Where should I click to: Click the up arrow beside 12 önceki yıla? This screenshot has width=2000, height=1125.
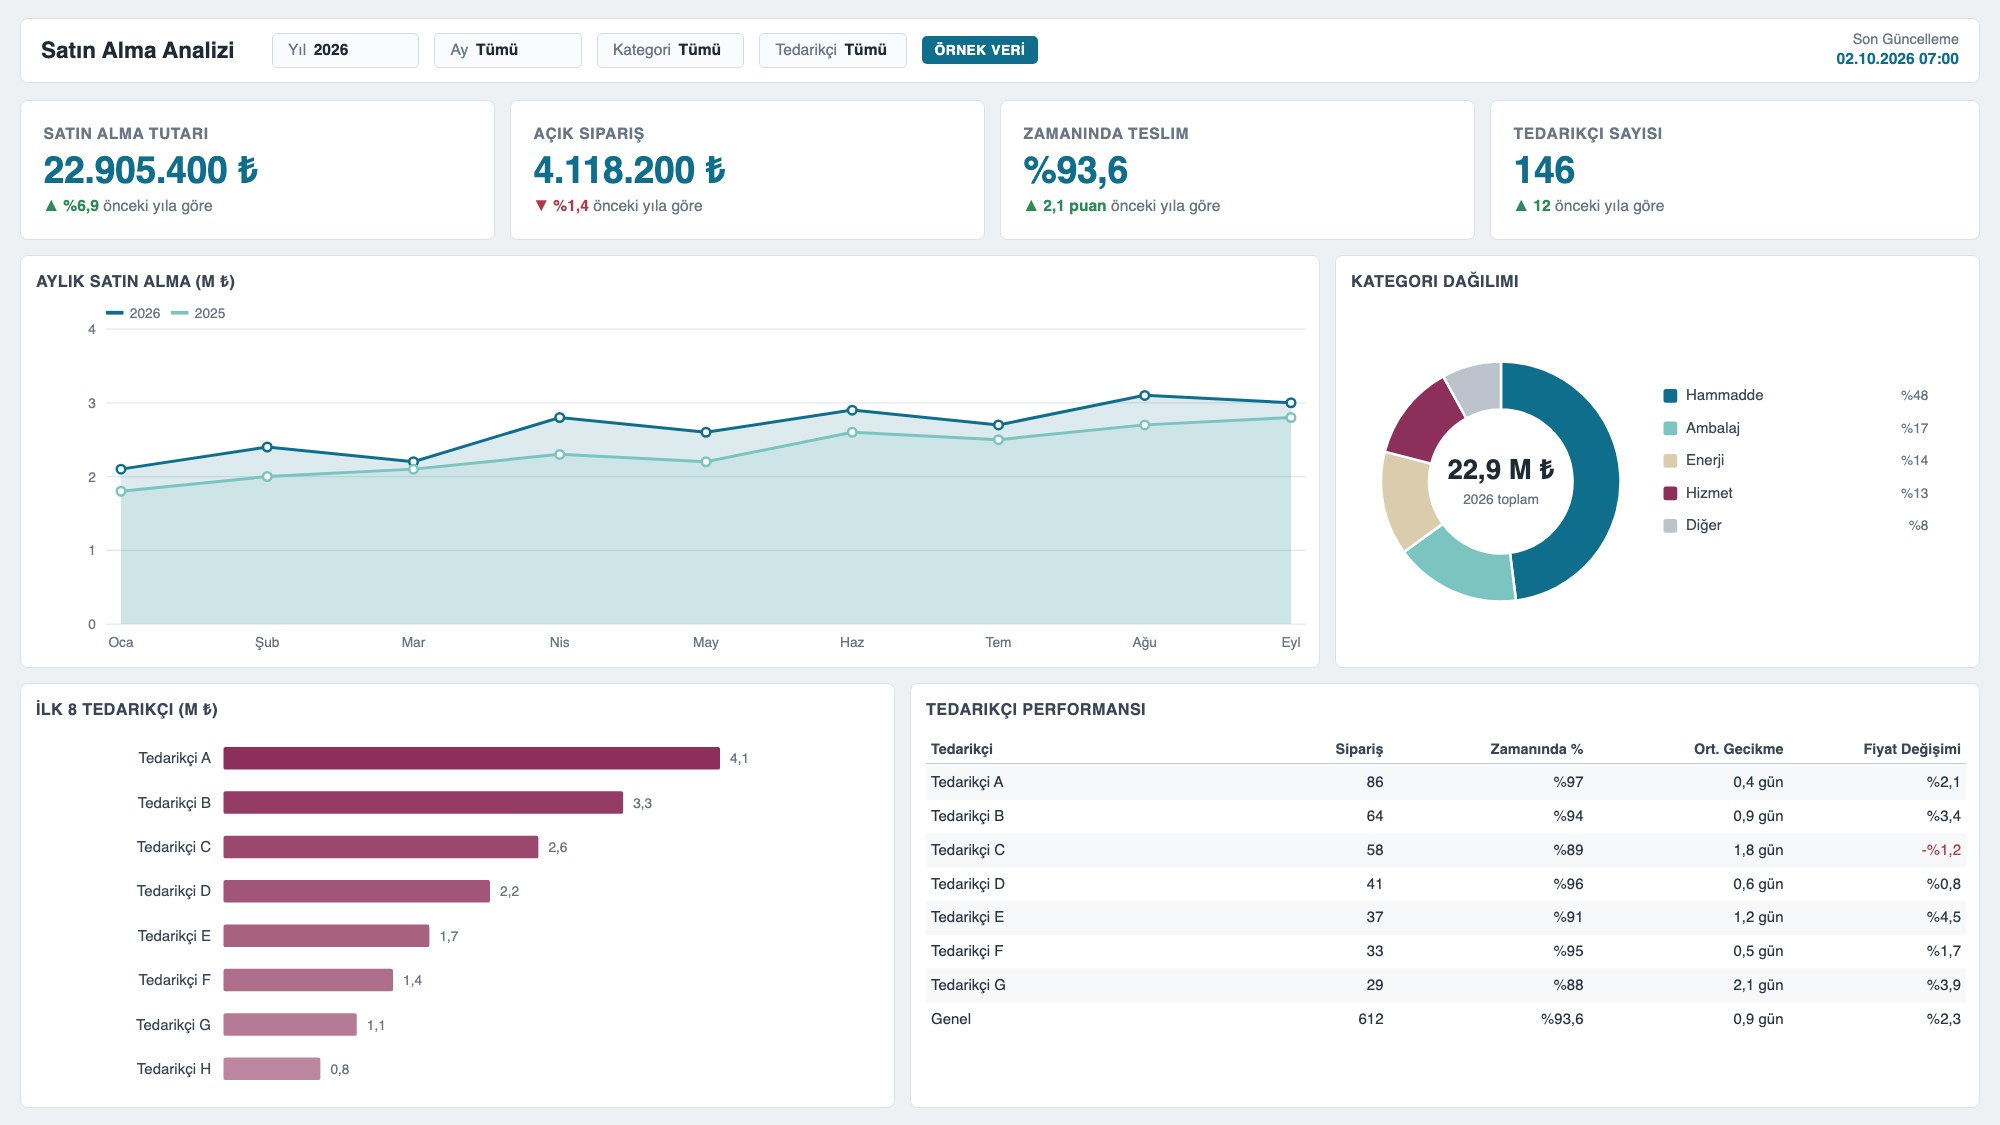coord(1521,206)
